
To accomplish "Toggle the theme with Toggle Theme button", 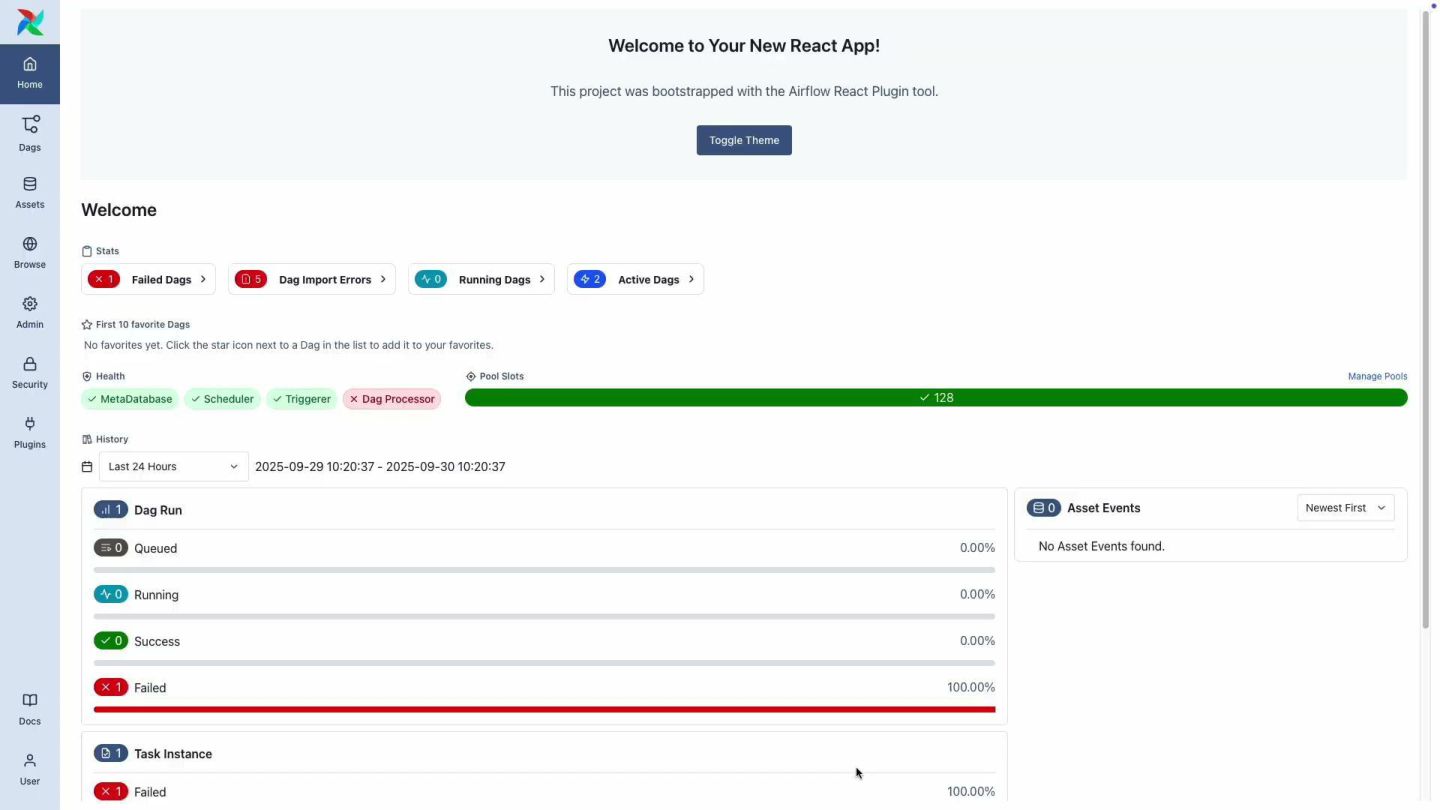I will 744,140.
